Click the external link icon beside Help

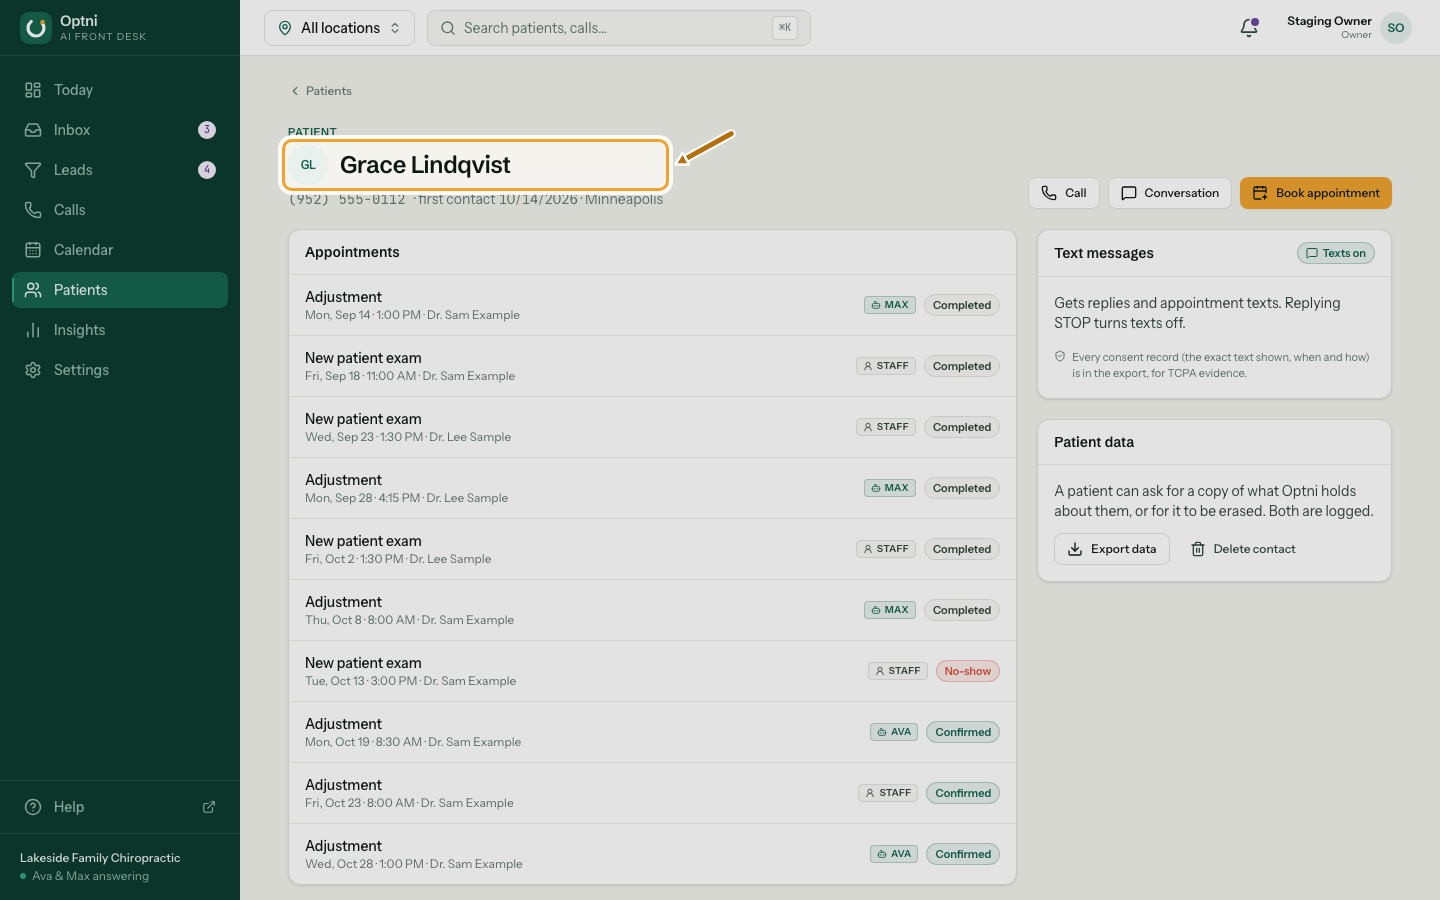209,807
